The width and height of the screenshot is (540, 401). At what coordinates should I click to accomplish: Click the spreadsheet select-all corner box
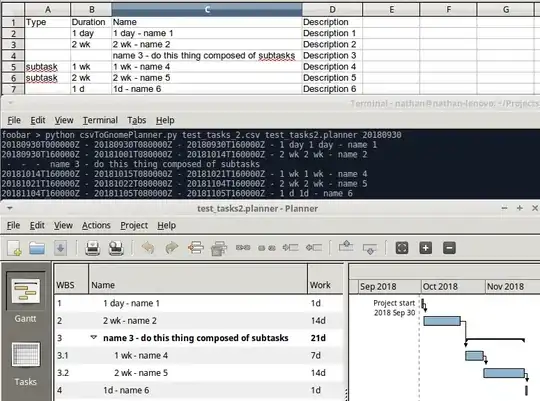point(13,10)
